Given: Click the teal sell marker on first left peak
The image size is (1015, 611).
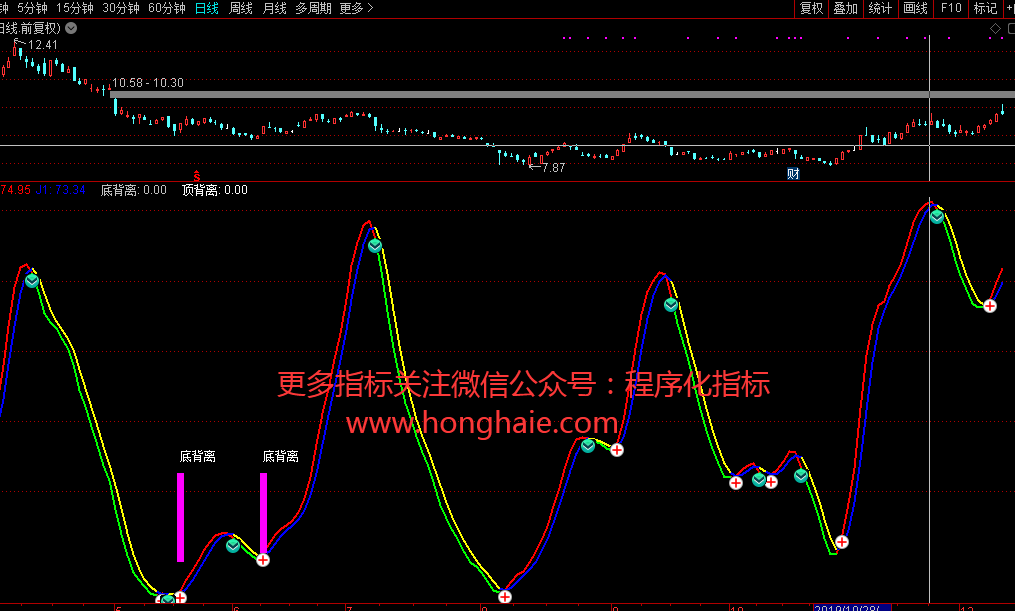Looking at the screenshot, I should click(x=32, y=281).
